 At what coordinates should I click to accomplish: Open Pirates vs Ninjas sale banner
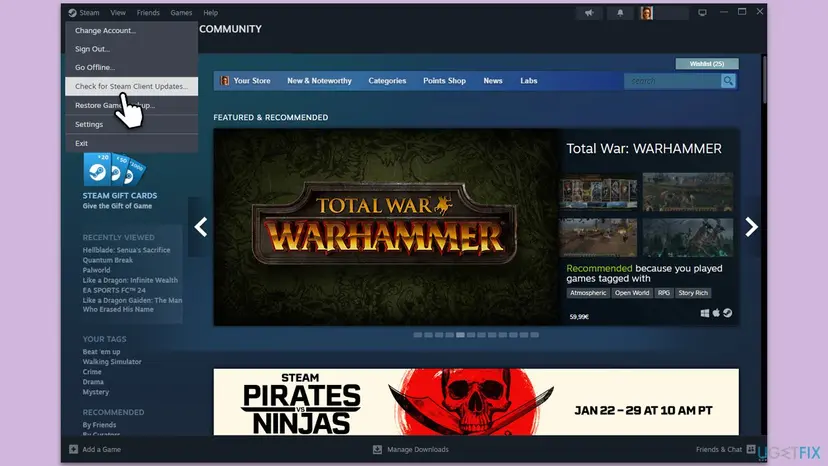point(476,402)
